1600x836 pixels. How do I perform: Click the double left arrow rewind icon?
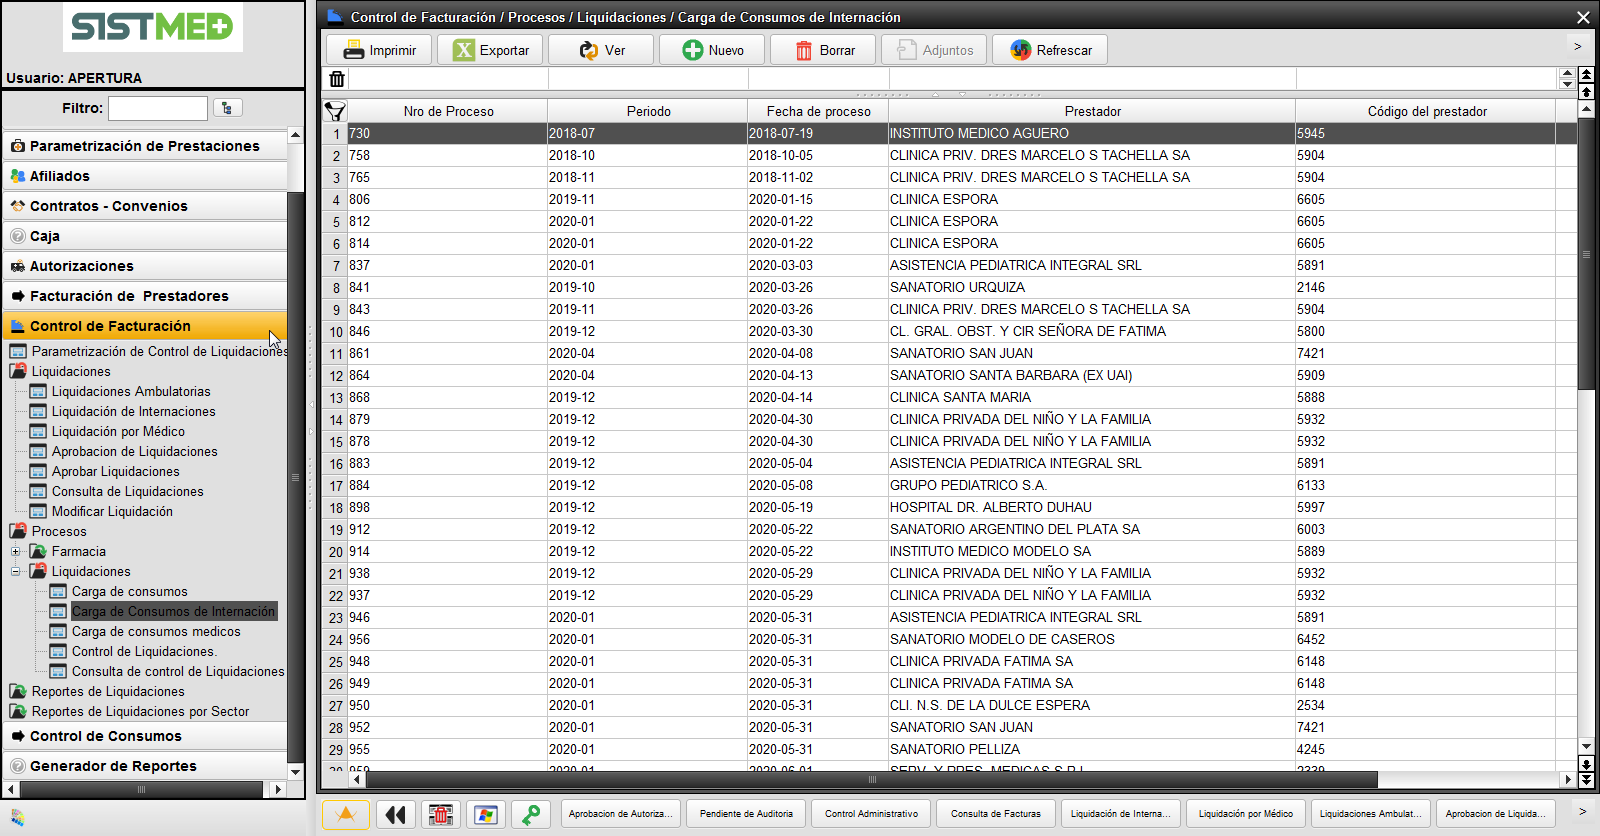click(x=395, y=815)
